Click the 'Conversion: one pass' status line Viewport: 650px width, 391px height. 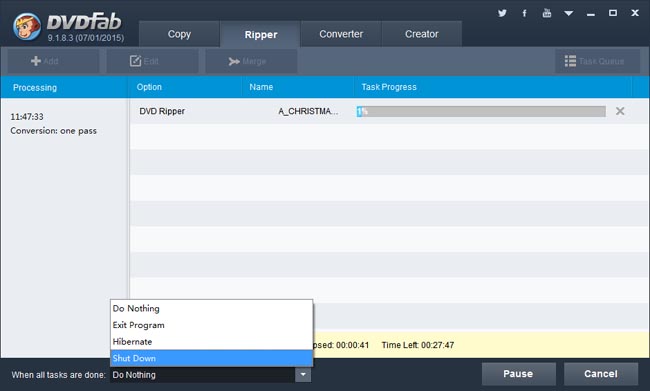click(53, 131)
